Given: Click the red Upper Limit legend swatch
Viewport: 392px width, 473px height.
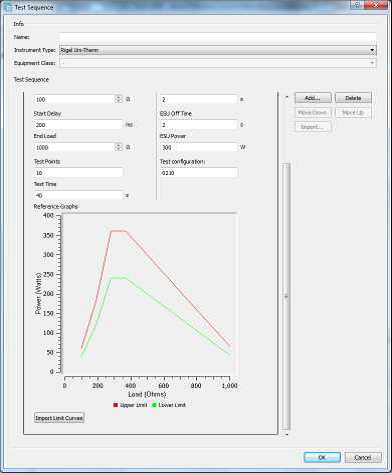Looking at the screenshot, I should point(116,405).
